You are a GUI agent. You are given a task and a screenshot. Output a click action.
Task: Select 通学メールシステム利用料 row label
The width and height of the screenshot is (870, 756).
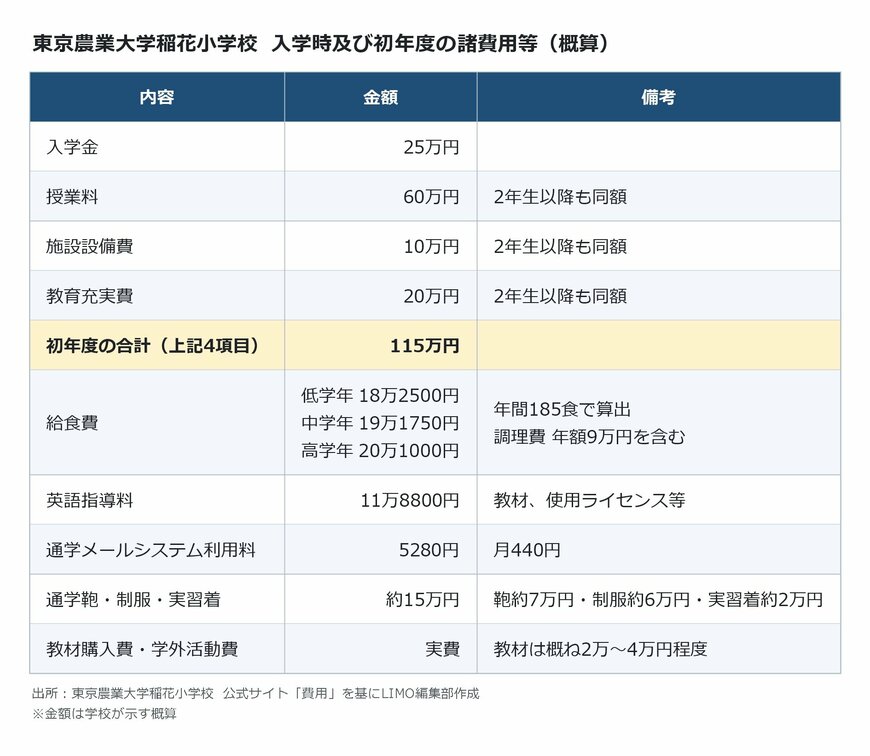[x=151, y=550]
